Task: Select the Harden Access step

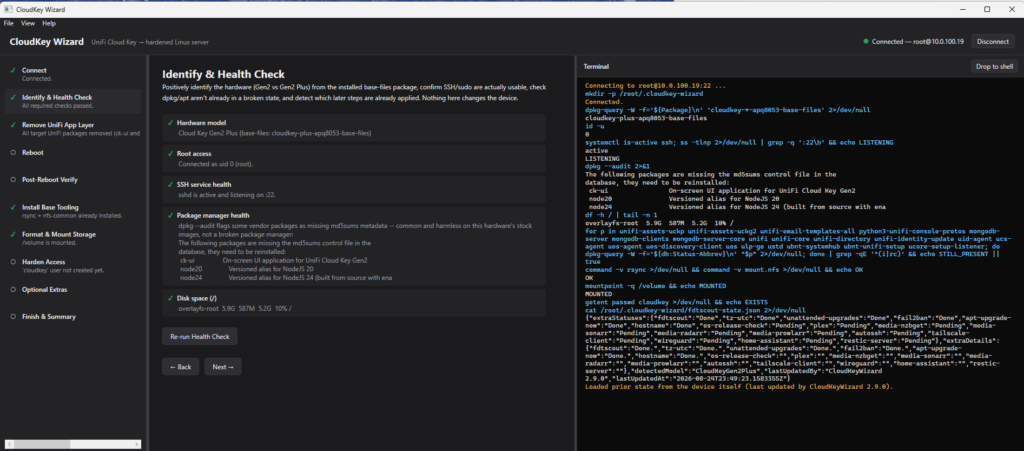Action: [x=72, y=266]
